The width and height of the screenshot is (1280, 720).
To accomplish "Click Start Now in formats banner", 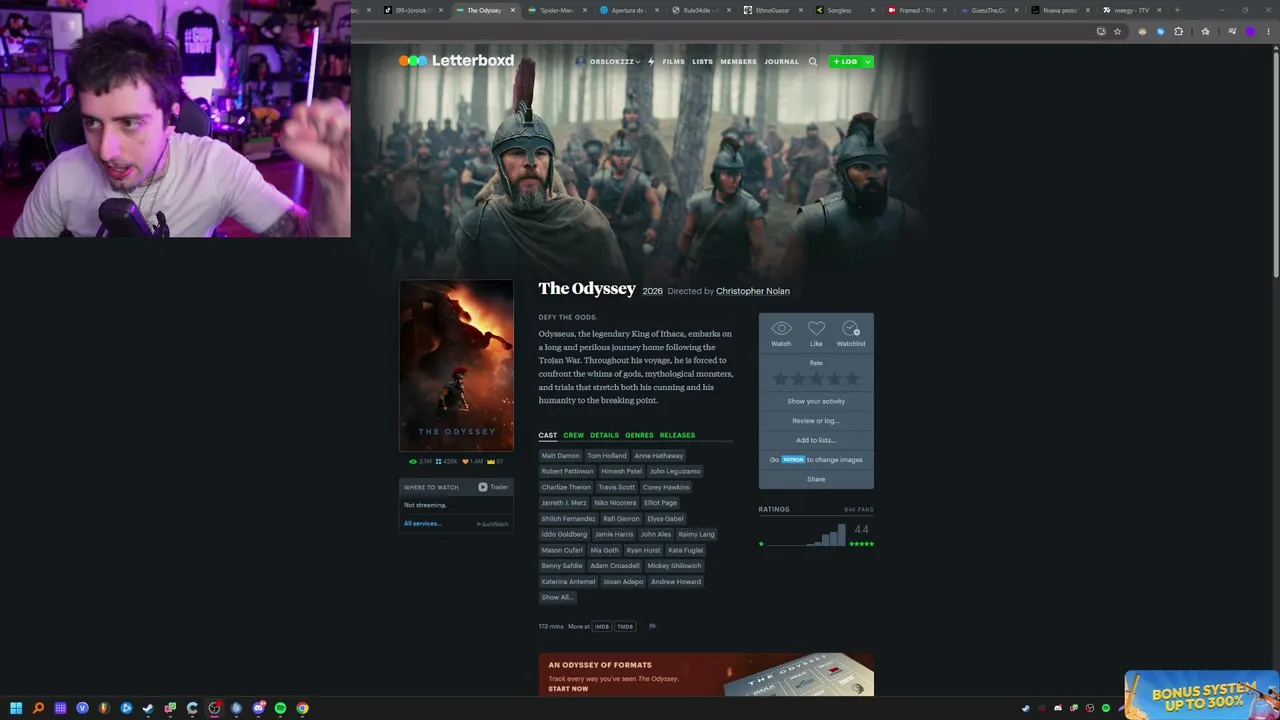I will pyautogui.click(x=568, y=689).
